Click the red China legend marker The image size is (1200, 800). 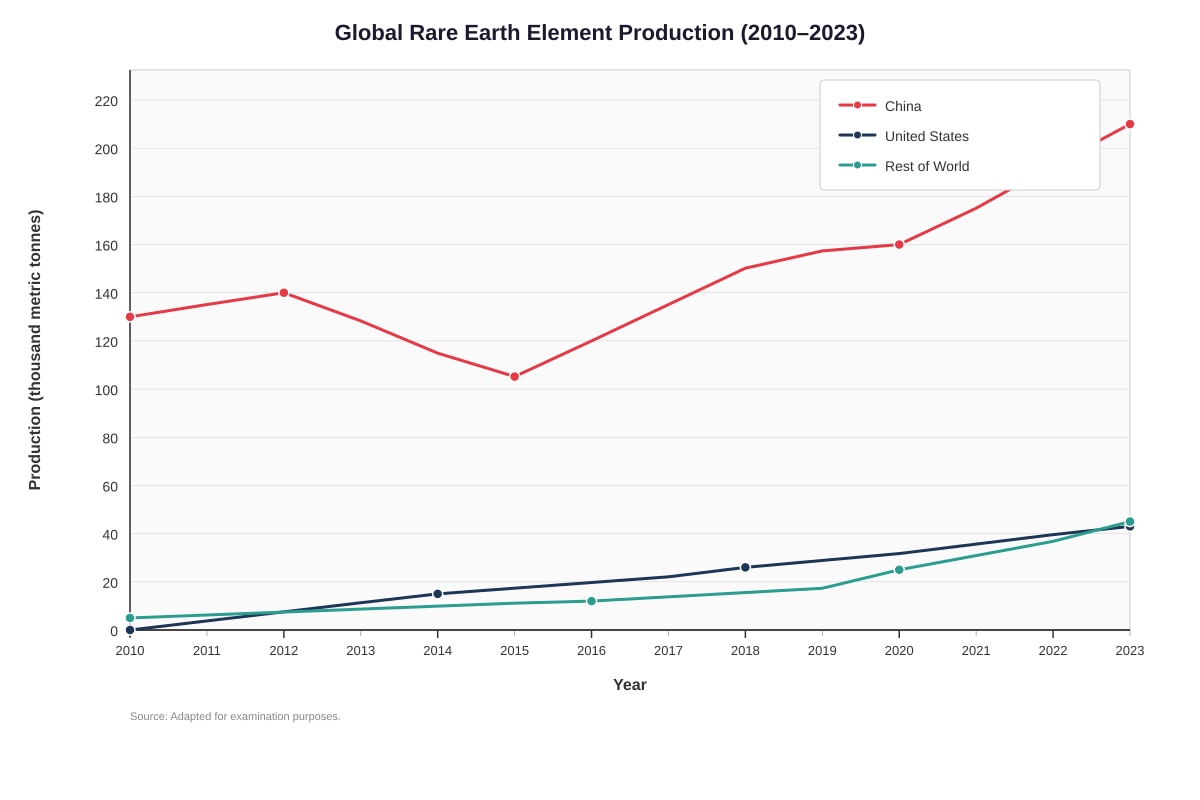pos(857,105)
